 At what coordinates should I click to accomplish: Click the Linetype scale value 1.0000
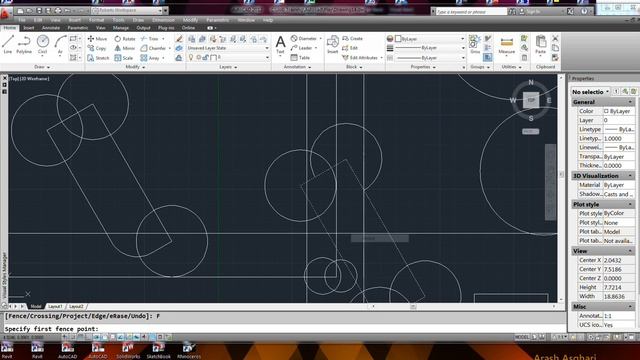coord(619,138)
